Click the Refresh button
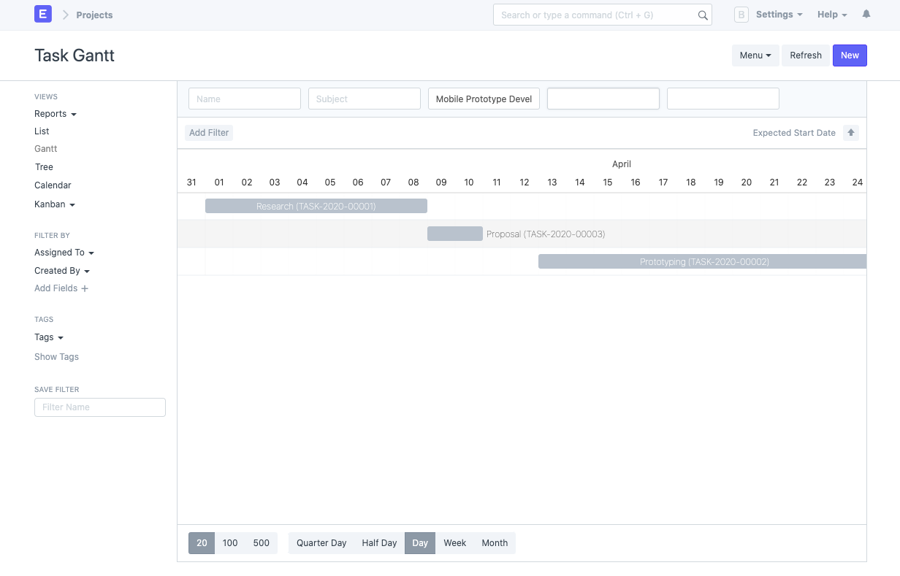The width and height of the screenshot is (900, 576). click(x=805, y=55)
